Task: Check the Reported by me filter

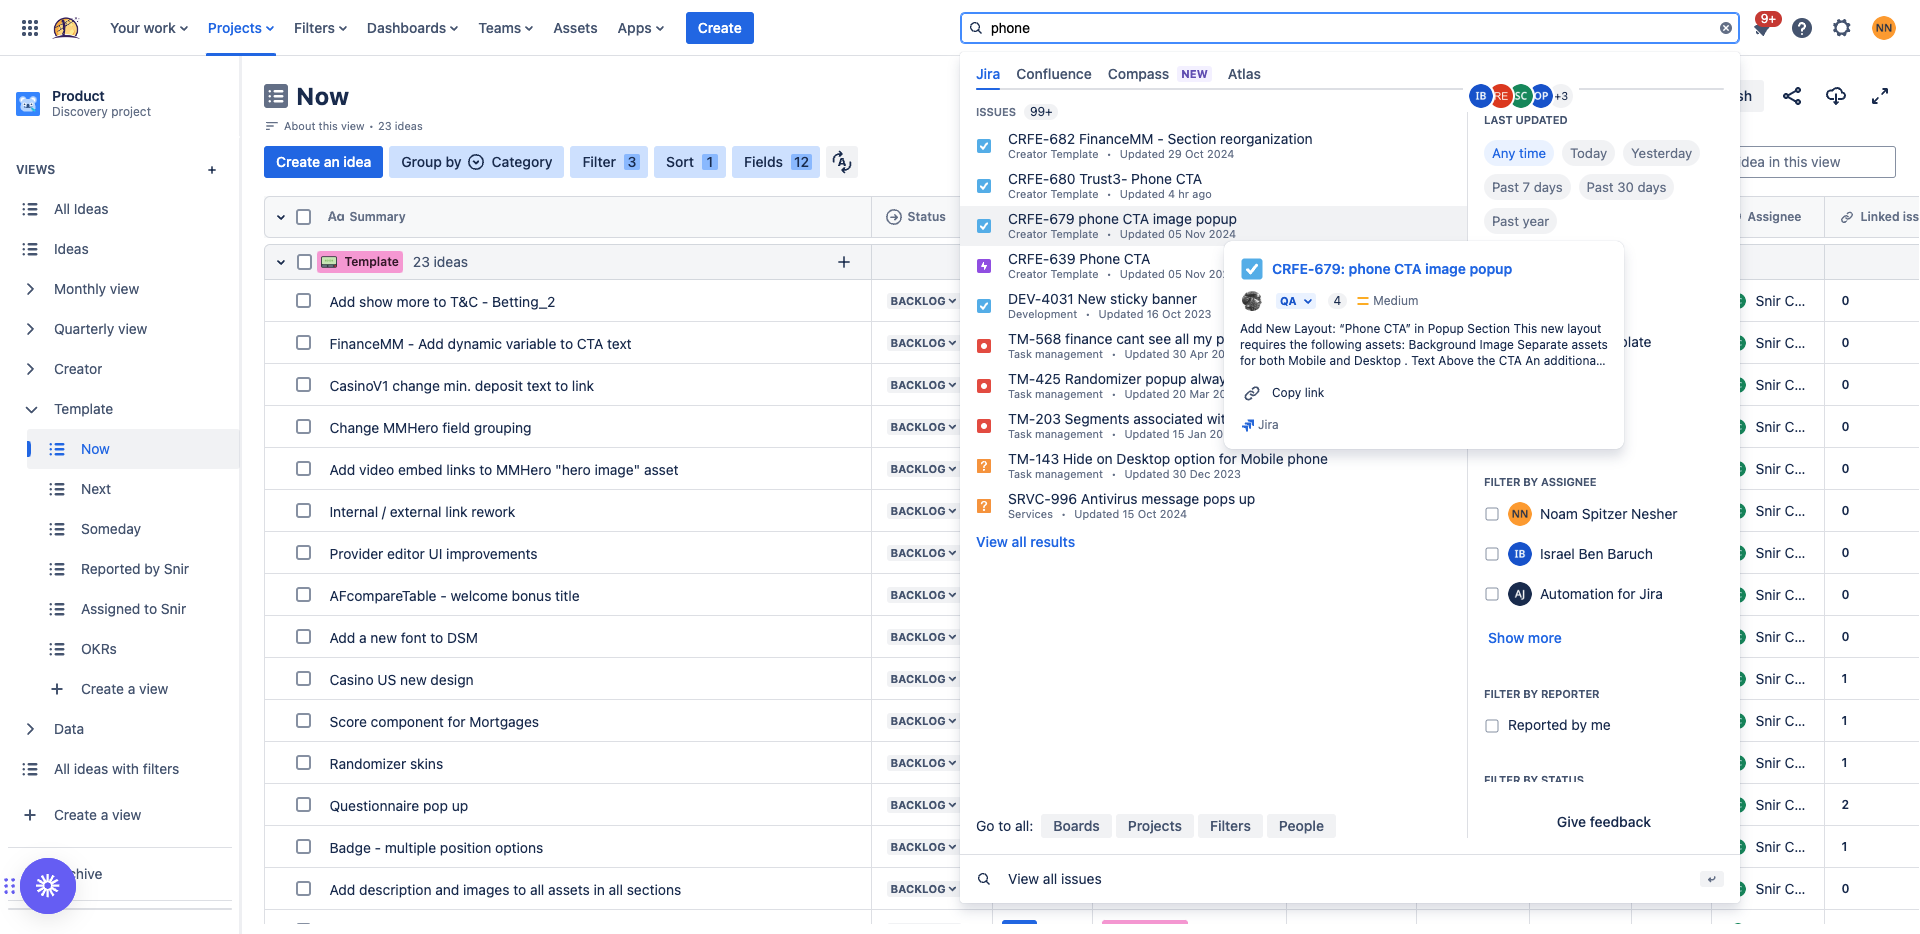Action: point(1492,726)
